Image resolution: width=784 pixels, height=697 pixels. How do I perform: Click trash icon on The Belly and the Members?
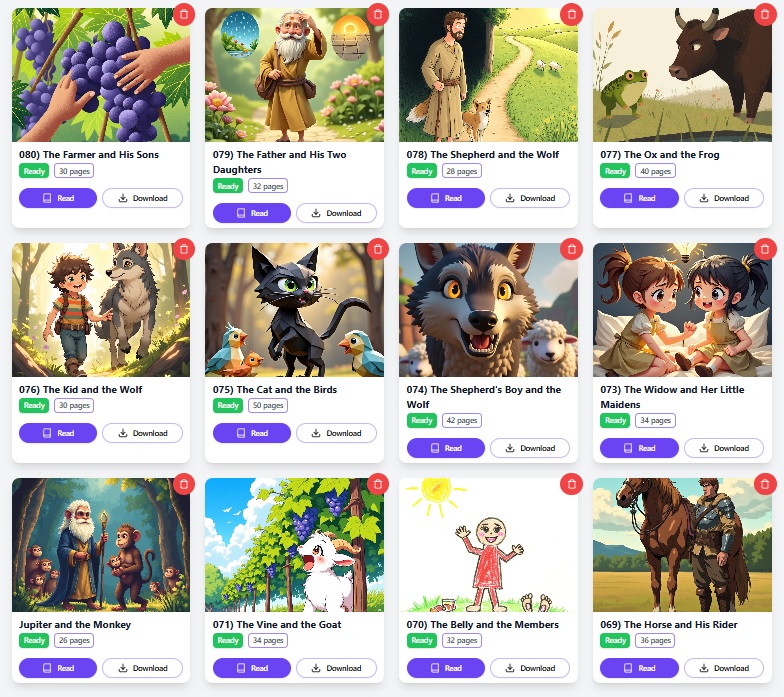(572, 484)
